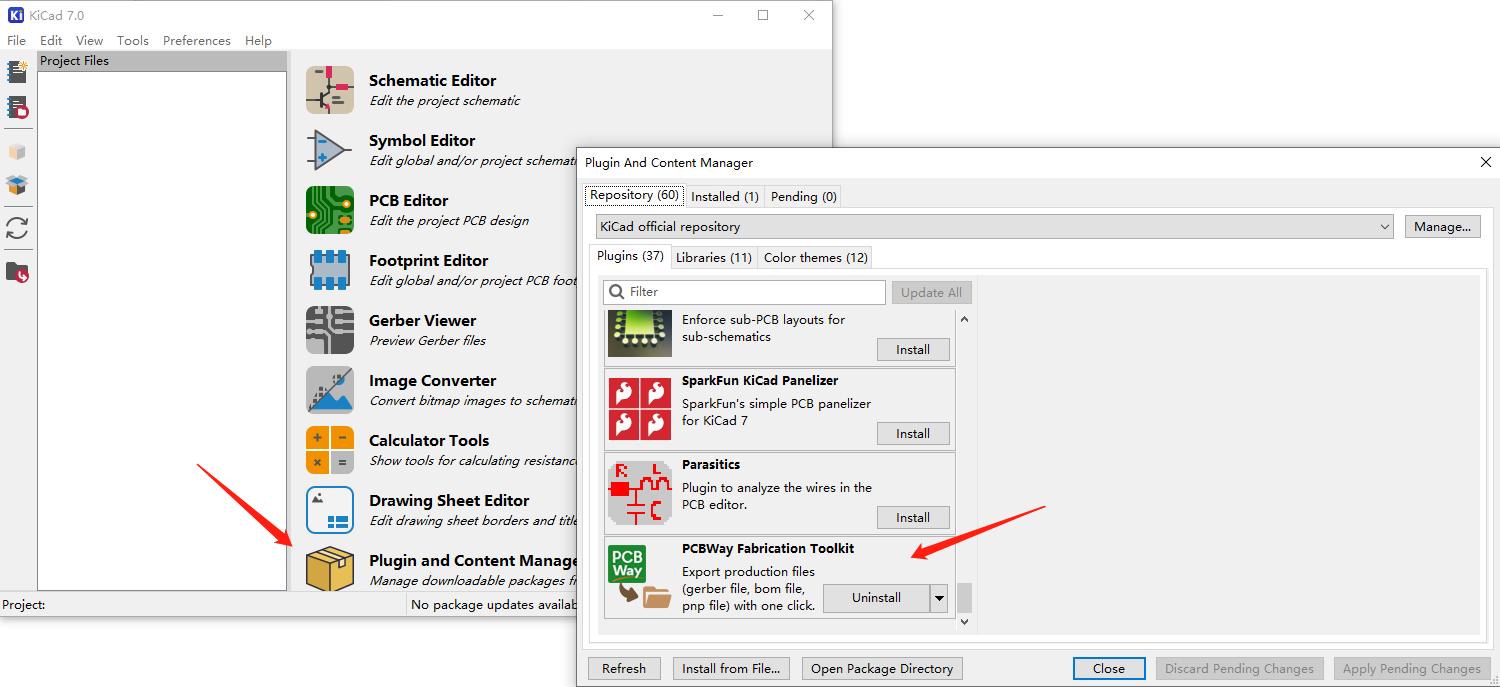Click the magnifier icon in the Filter box
The height and width of the screenshot is (687, 1500).
click(617, 292)
